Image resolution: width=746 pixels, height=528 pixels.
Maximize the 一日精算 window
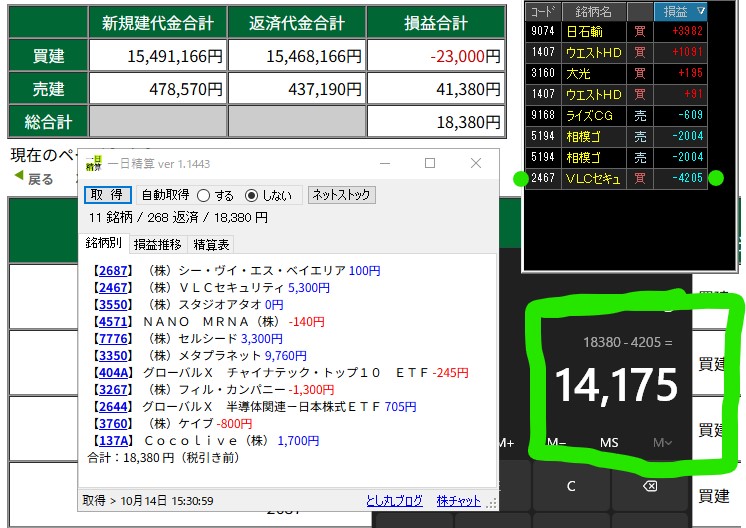430,163
